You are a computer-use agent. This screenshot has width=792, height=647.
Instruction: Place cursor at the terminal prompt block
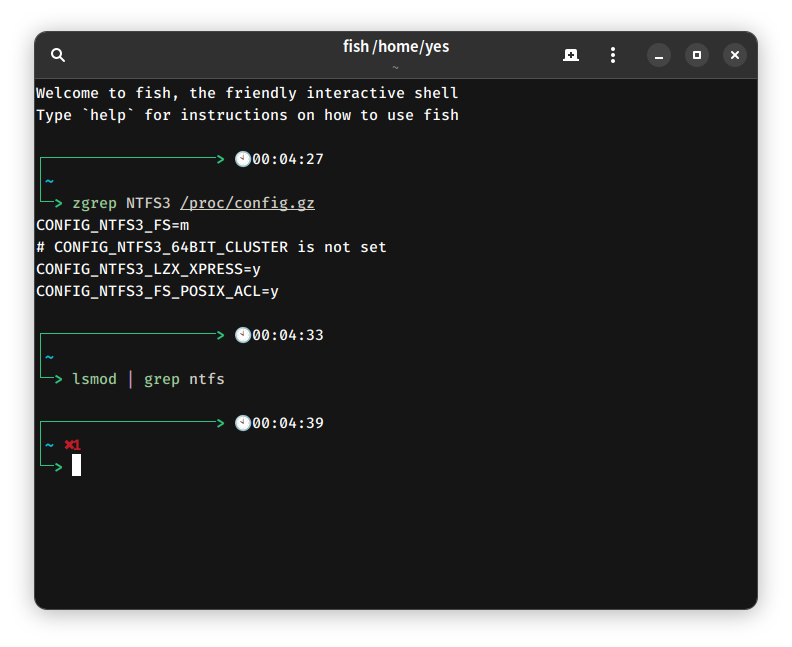click(76, 465)
